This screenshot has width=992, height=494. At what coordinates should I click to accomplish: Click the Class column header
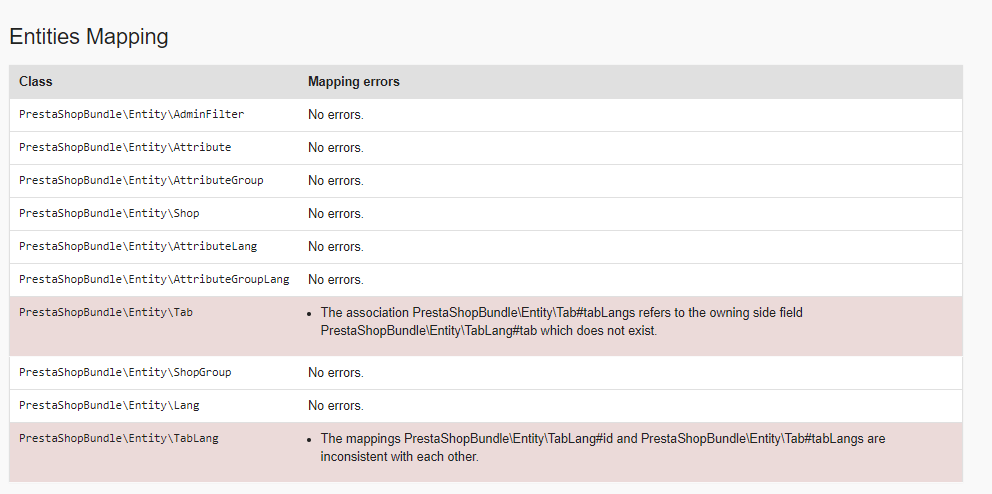coord(36,81)
